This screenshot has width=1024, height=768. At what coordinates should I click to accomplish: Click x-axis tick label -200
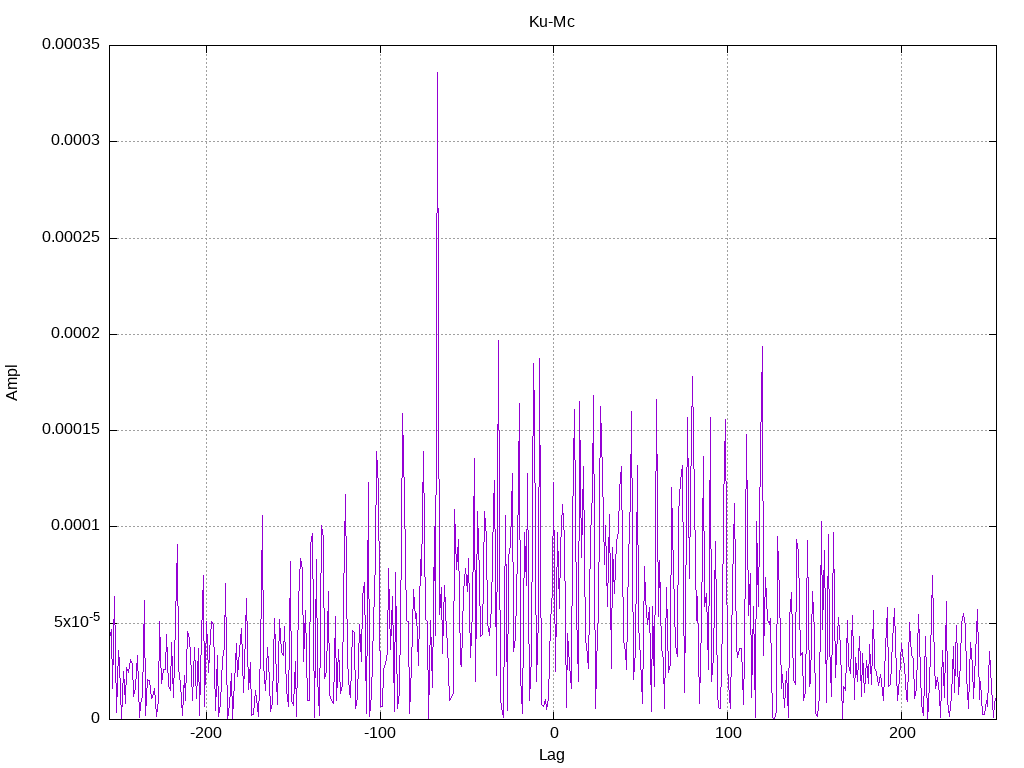[206, 733]
